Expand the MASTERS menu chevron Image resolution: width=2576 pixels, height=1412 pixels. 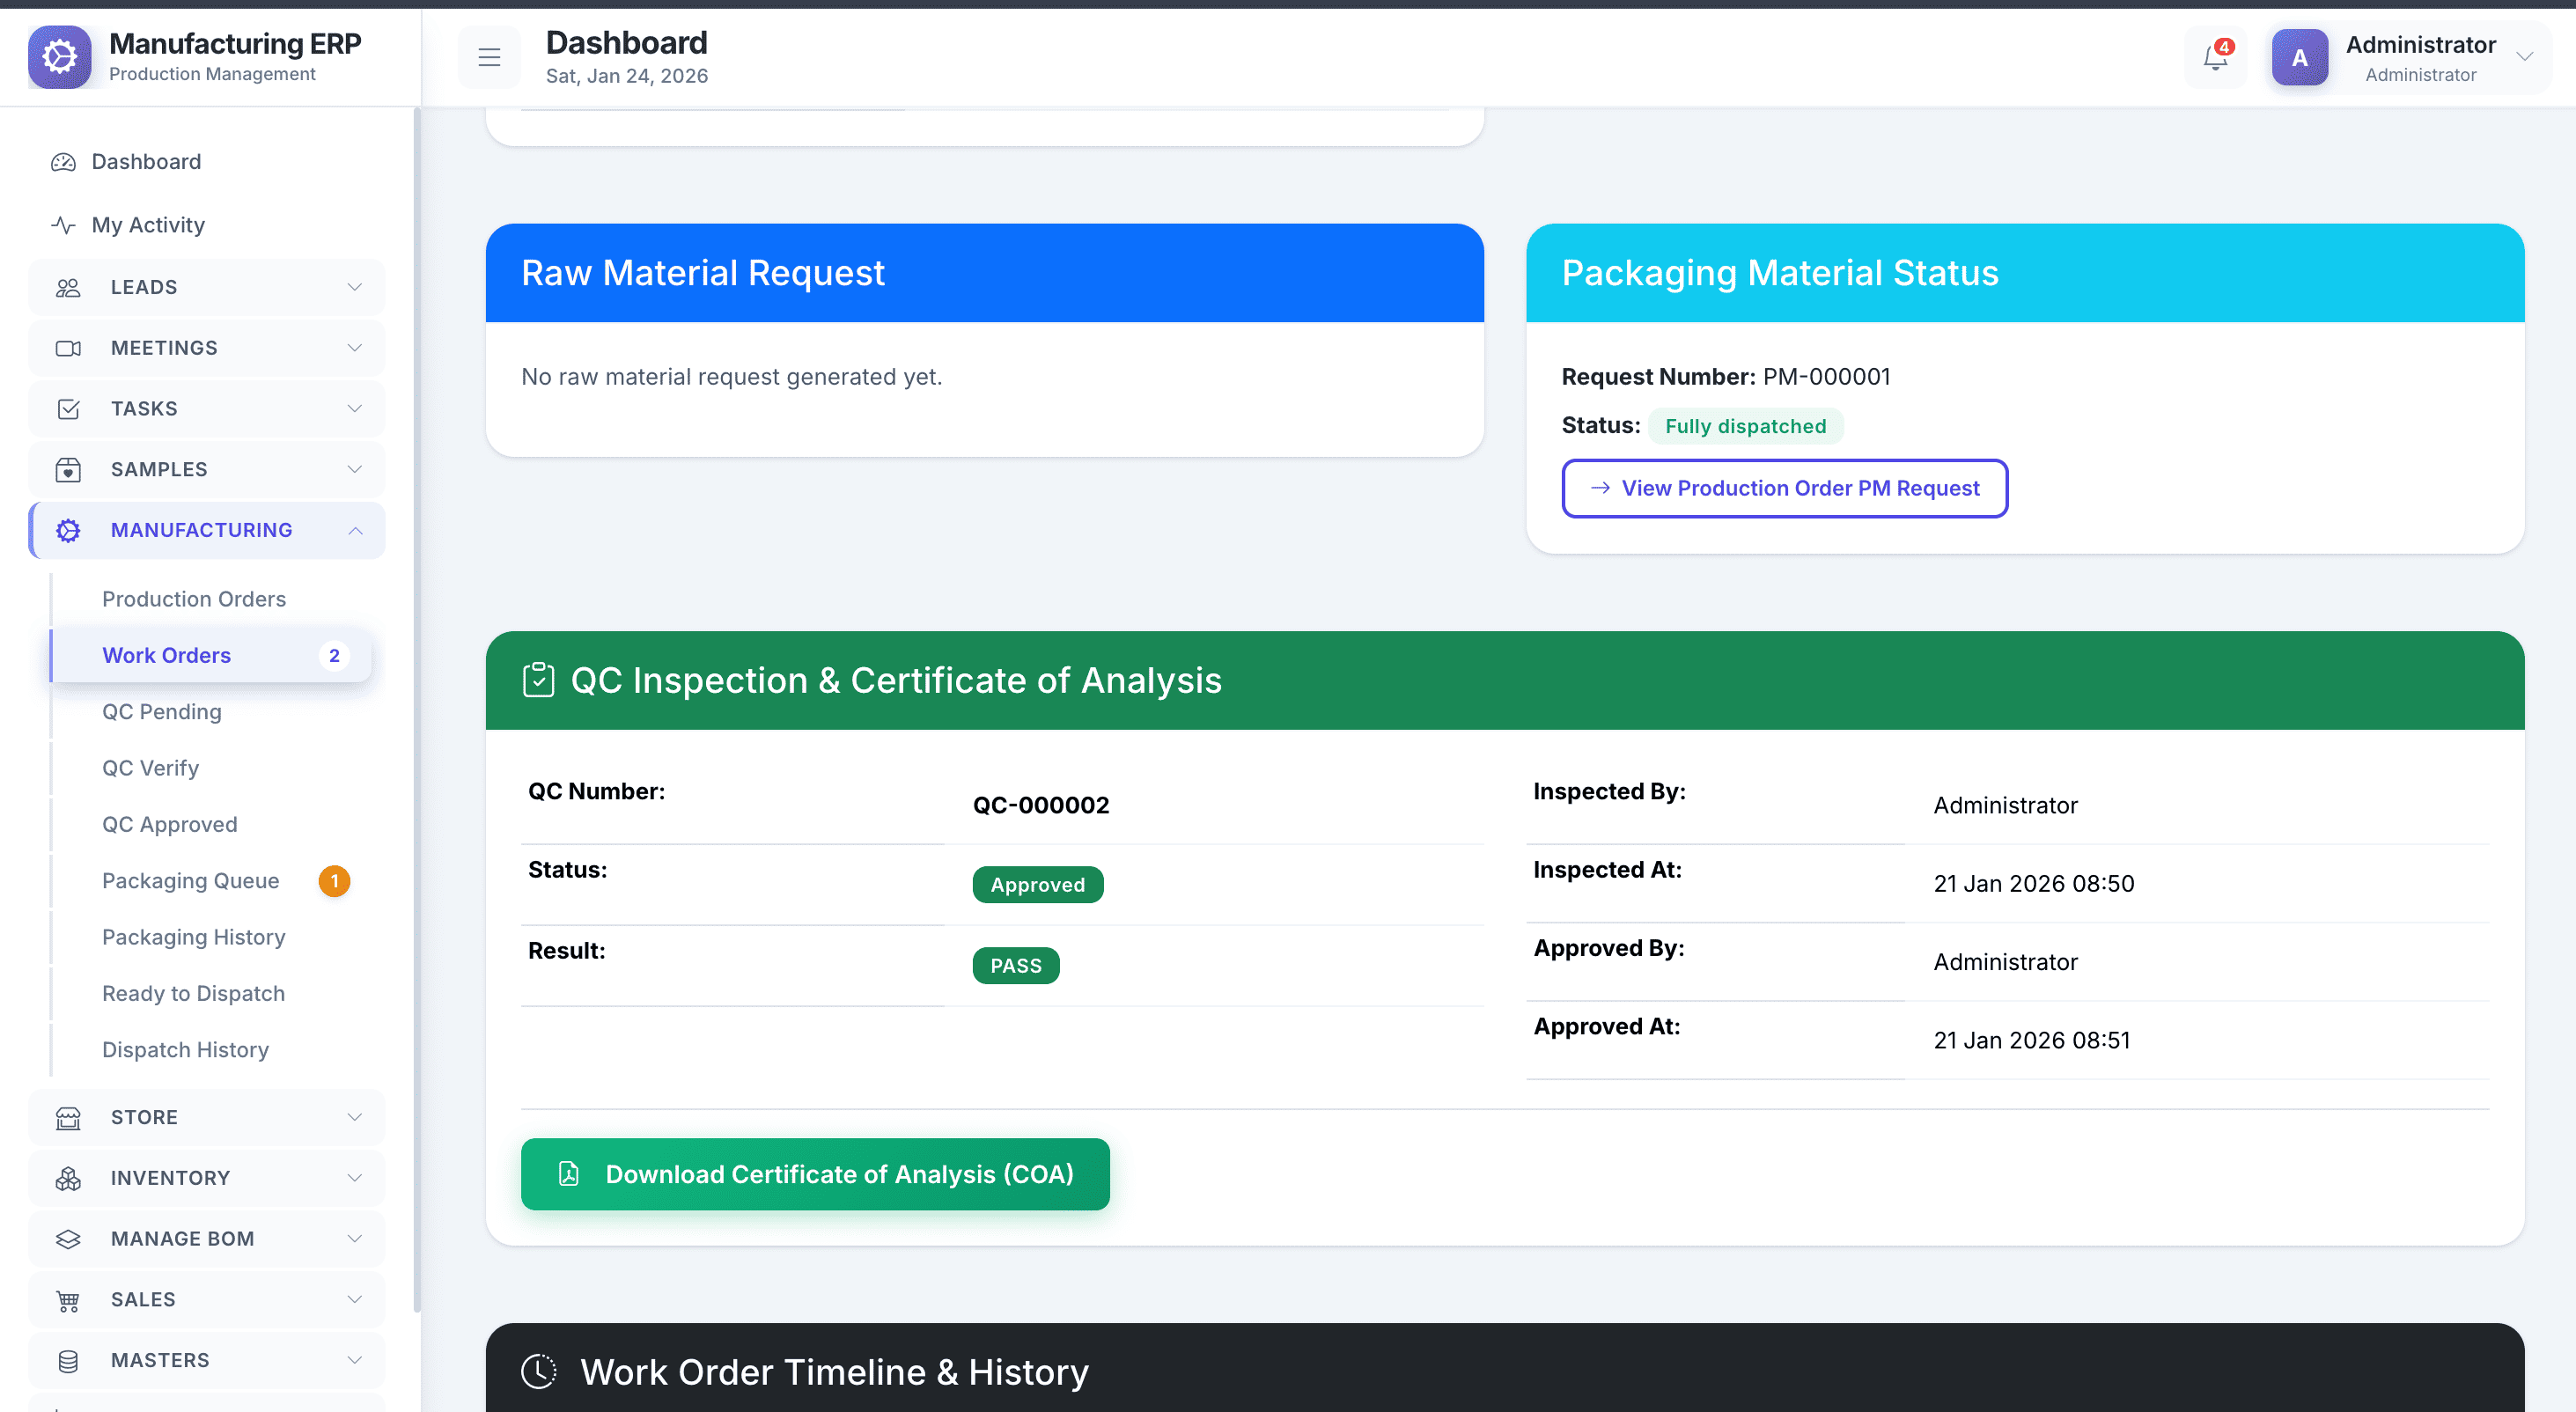point(354,1360)
